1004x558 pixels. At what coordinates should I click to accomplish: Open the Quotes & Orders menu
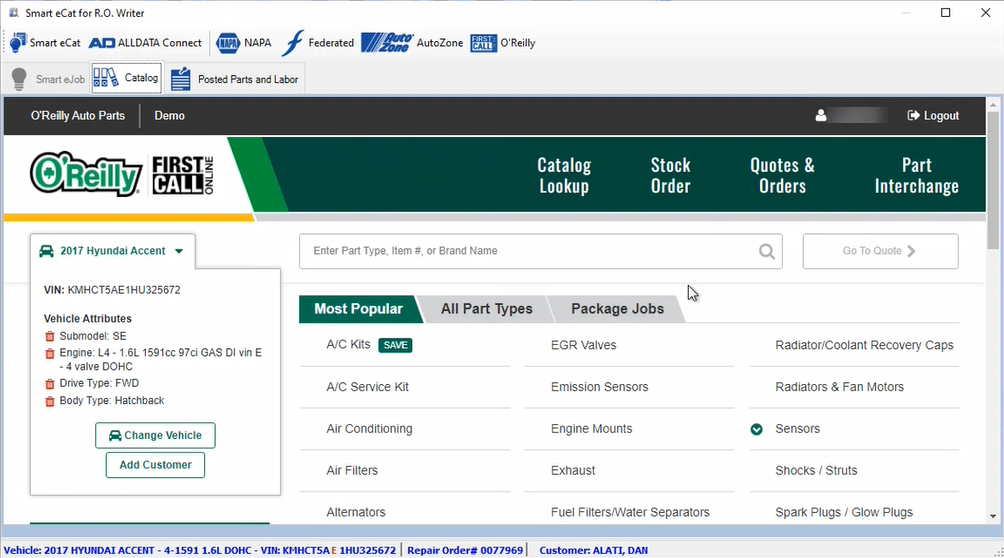click(782, 175)
